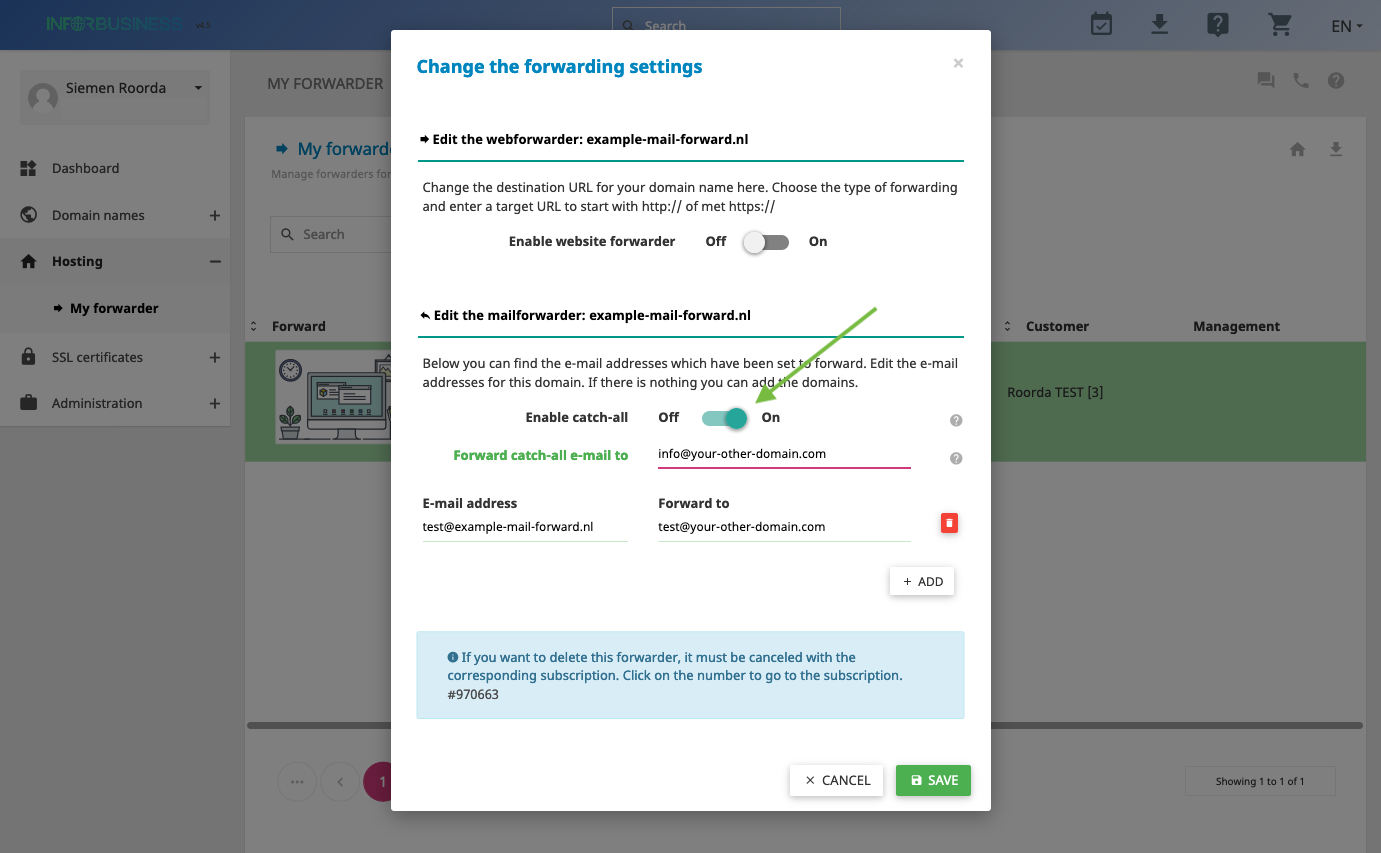The height and width of the screenshot is (853, 1381).
Task: Open the help icon beside Enable catch-all
Action: pyautogui.click(x=956, y=421)
